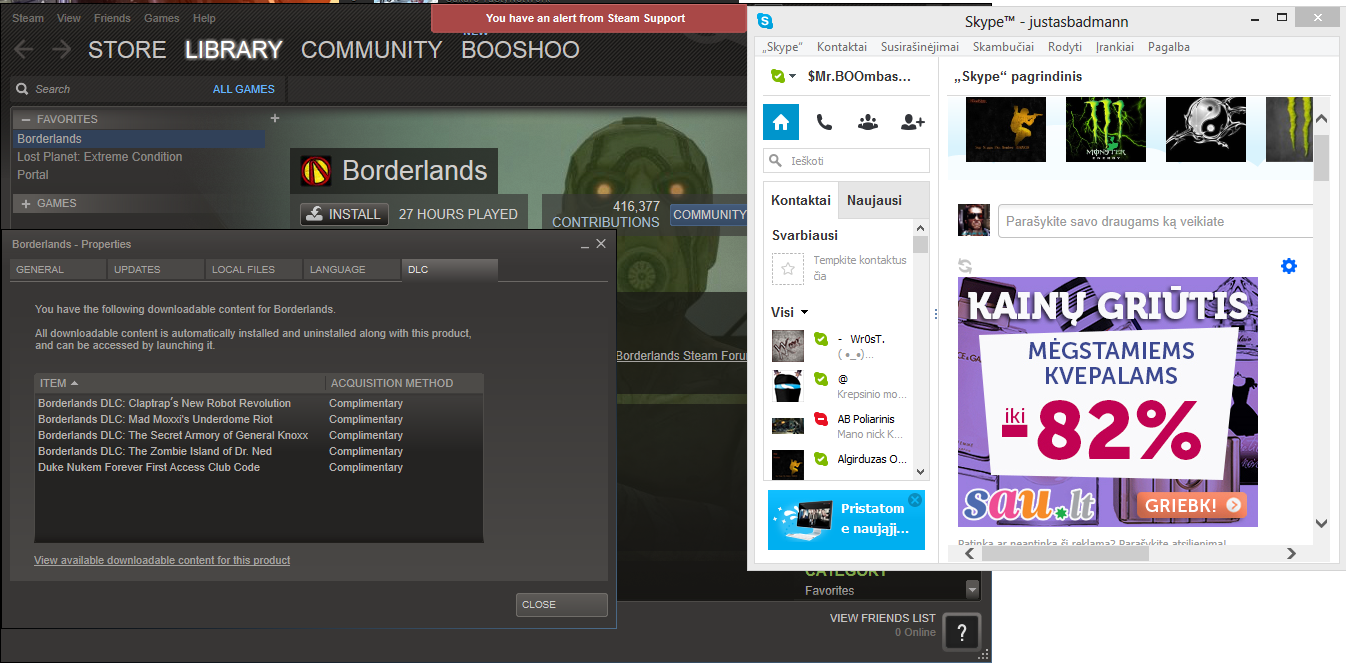Go to the Steam STORE section
1346x663 pixels.
coord(125,50)
